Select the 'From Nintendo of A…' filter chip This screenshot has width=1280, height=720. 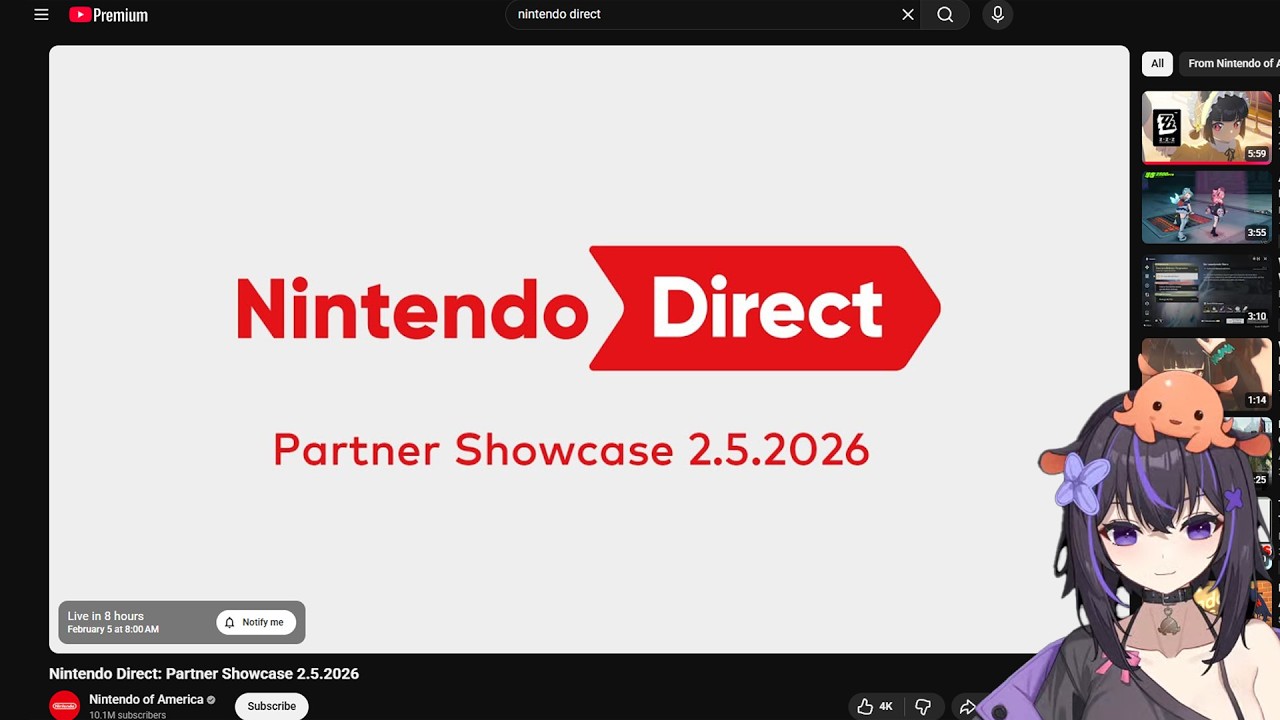[1230, 63]
